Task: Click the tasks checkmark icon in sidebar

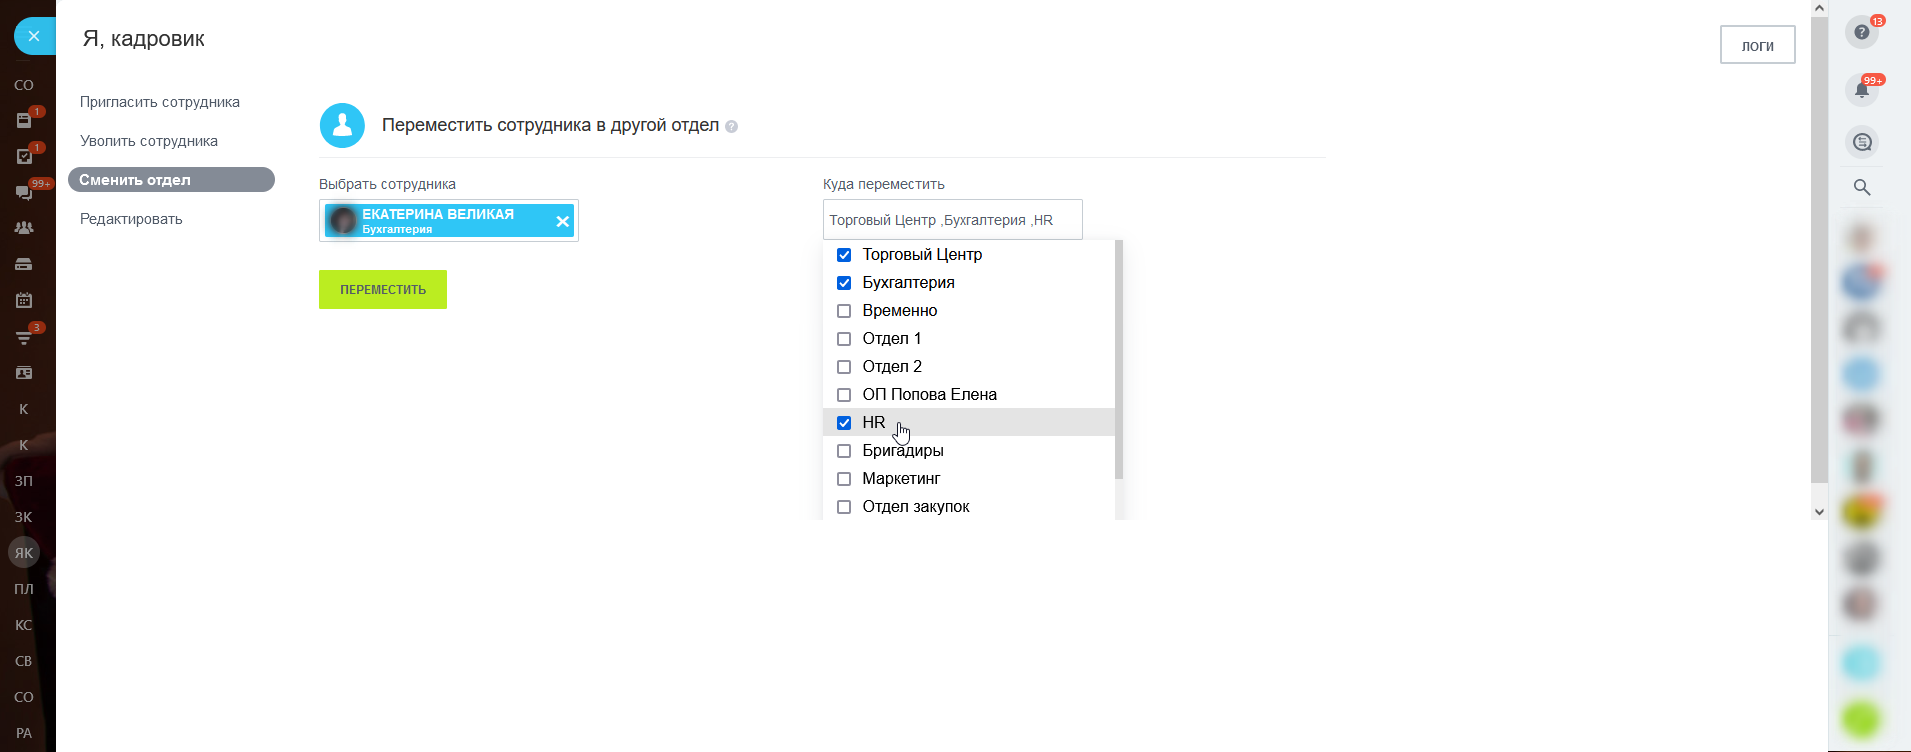Action: click(24, 156)
